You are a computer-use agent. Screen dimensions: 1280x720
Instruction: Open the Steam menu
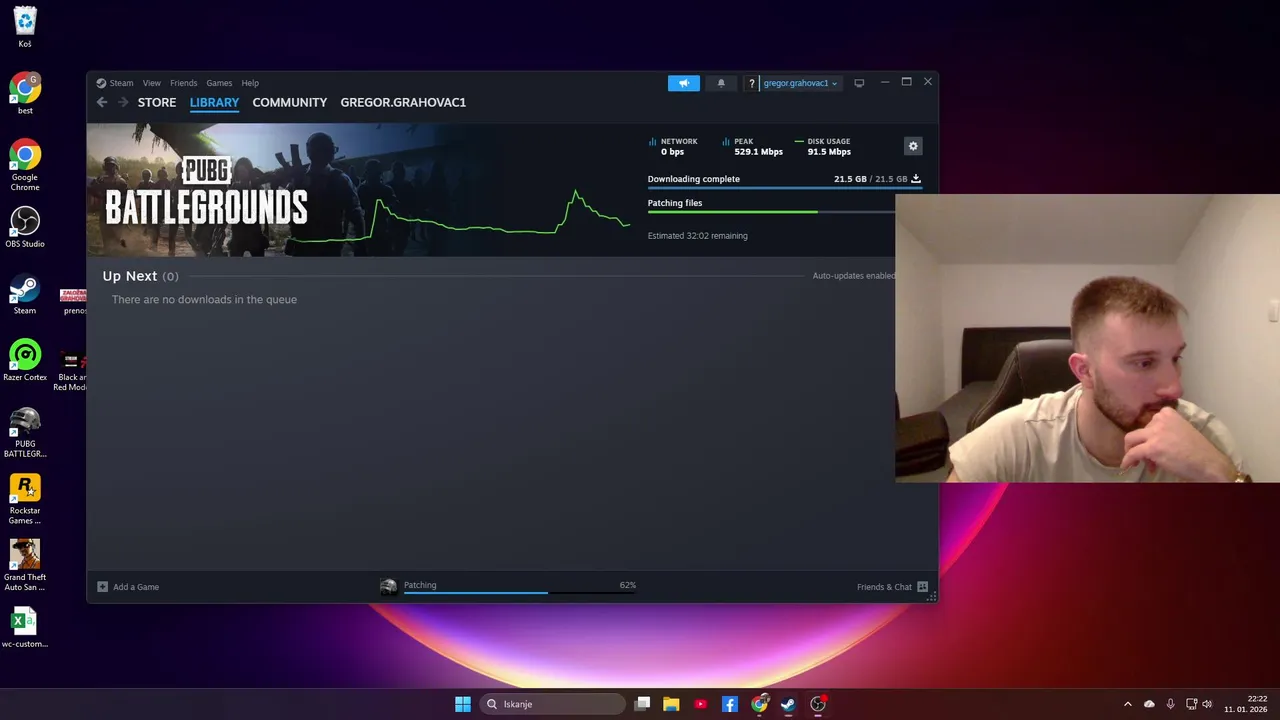pos(121,83)
